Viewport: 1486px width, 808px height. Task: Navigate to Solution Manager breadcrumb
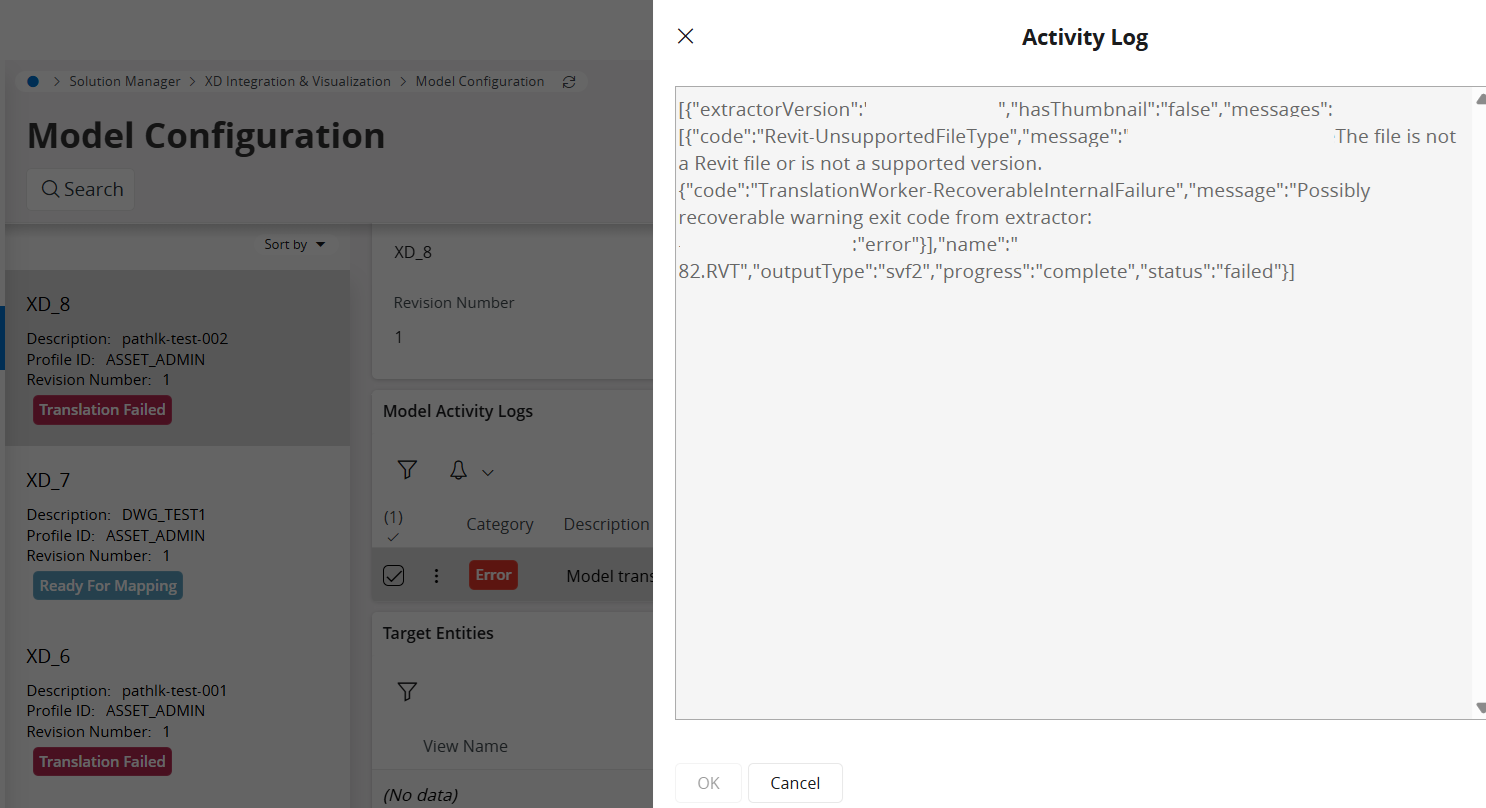124,82
